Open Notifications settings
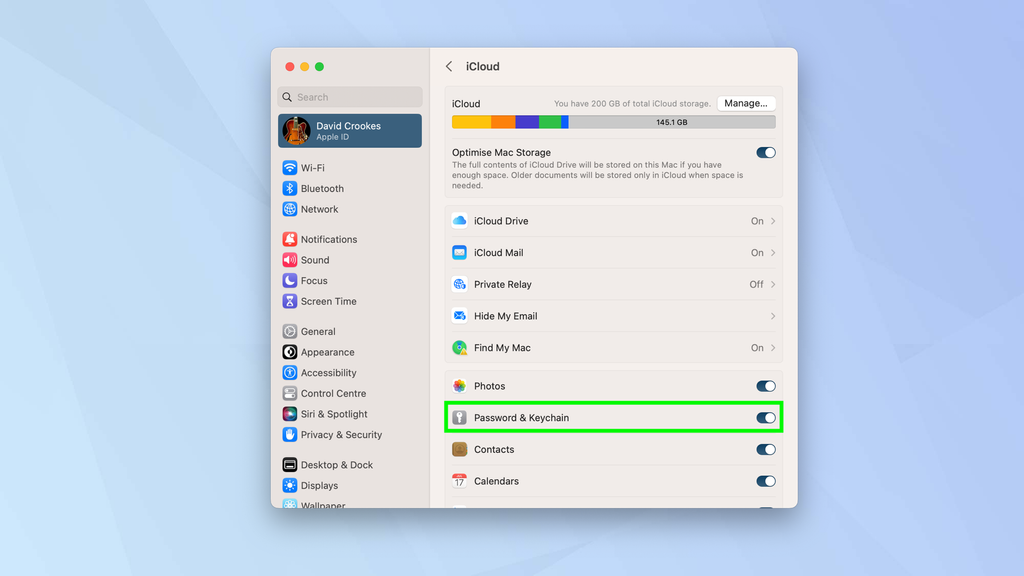 (x=291, y=239)
